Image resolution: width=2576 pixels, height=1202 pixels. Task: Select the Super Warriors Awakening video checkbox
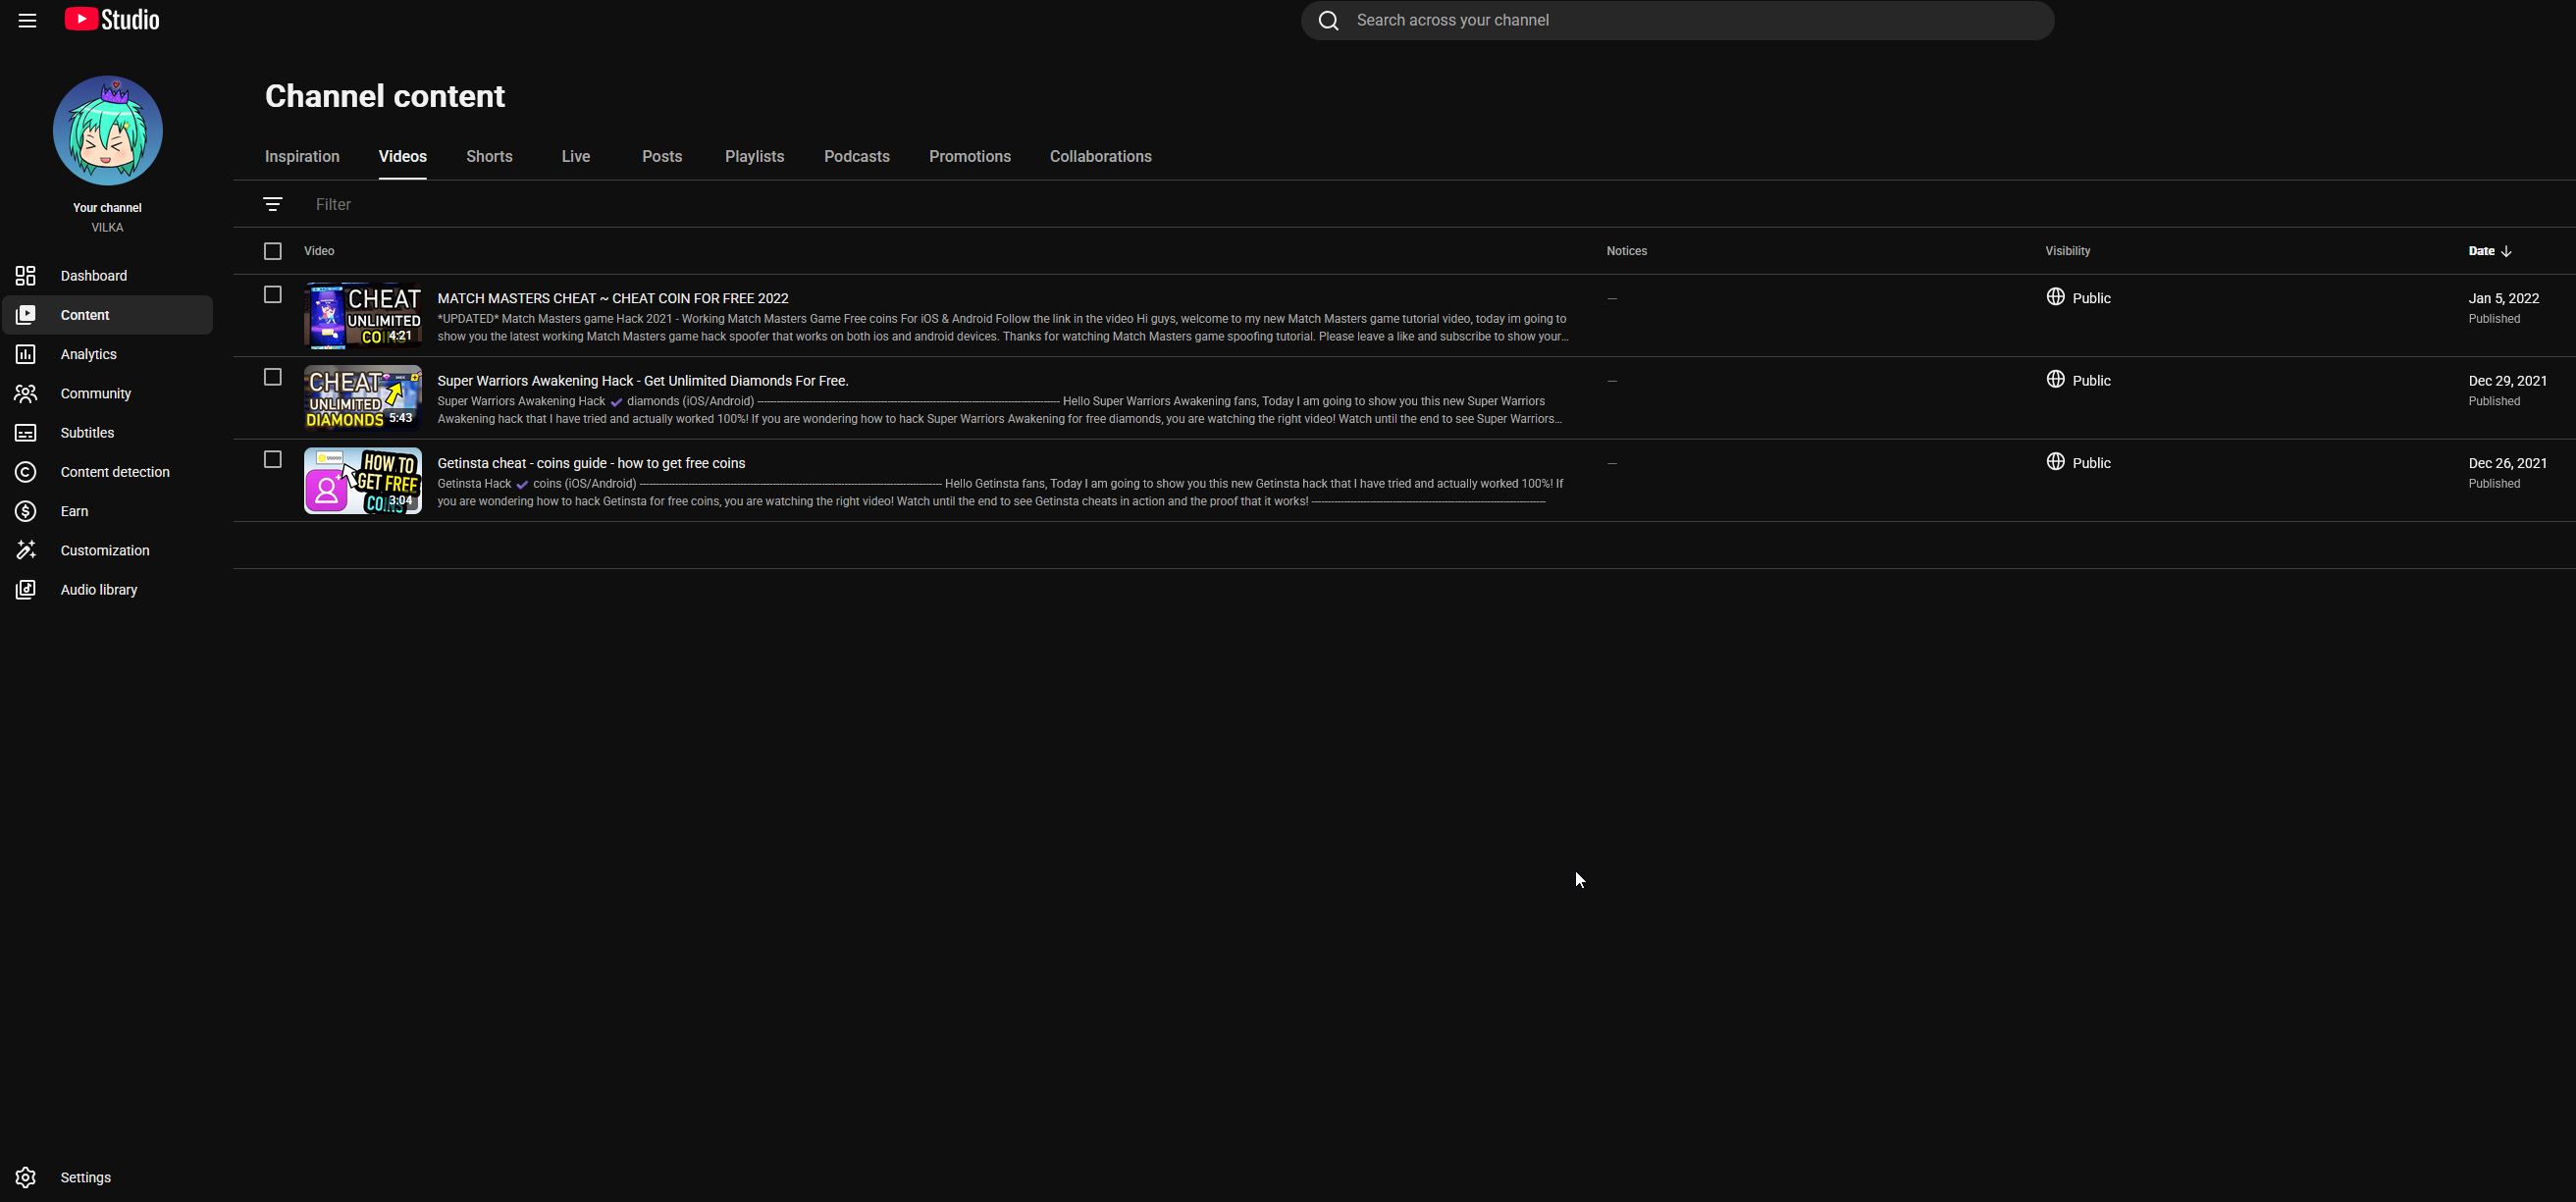tap(273, 377)
